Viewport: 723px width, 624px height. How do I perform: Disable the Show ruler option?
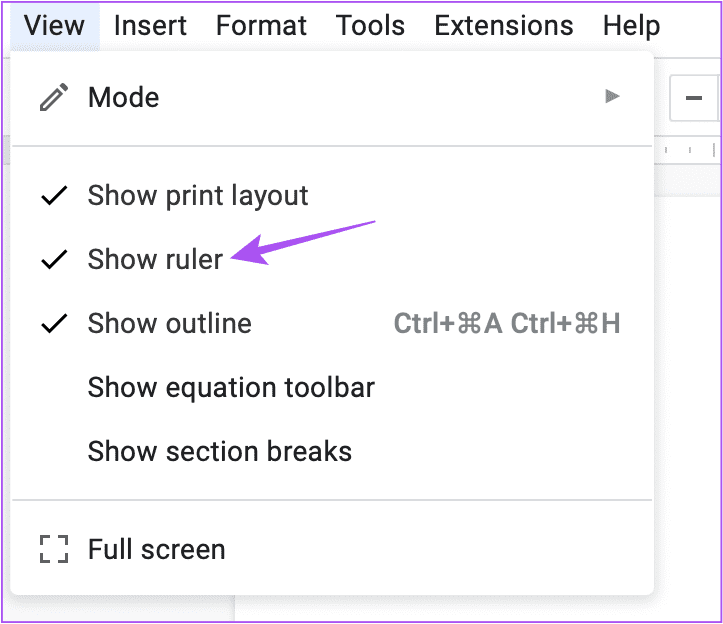click(x=332, y=259)
